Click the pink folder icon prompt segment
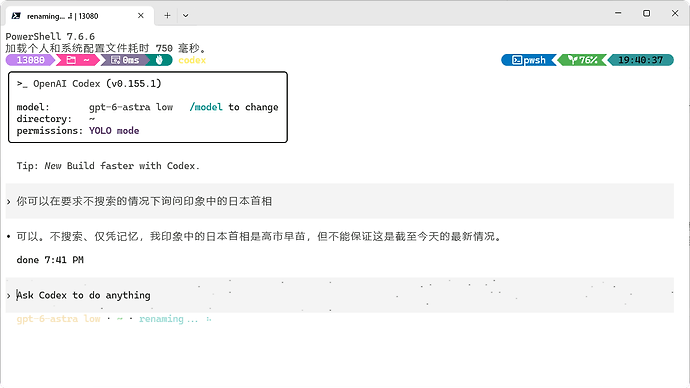 click(x=78, y=60)
